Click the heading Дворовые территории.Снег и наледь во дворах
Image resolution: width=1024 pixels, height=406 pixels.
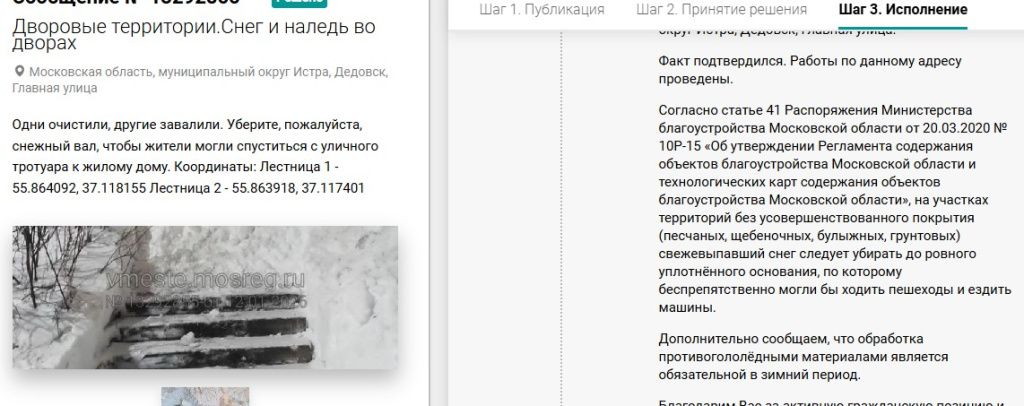(x=194, y=35)
